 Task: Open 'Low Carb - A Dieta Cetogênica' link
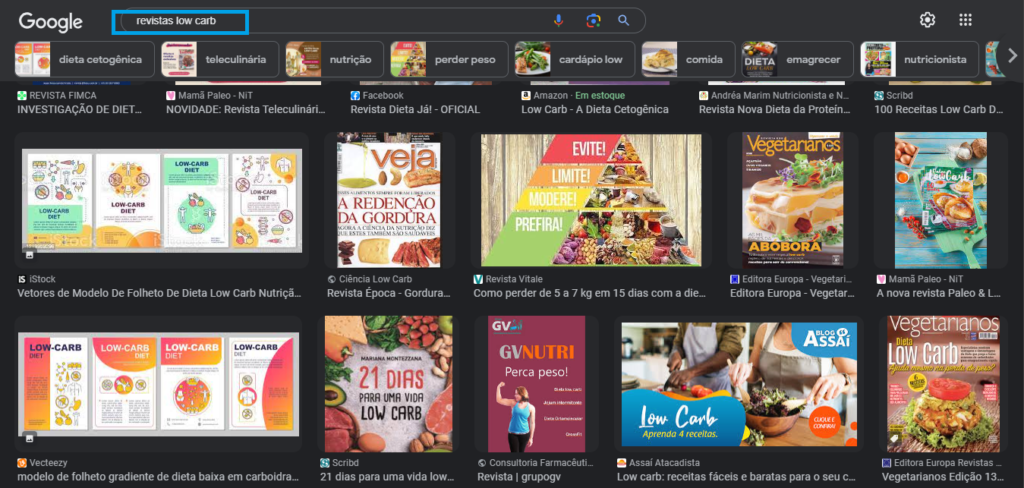click(595, 109)
